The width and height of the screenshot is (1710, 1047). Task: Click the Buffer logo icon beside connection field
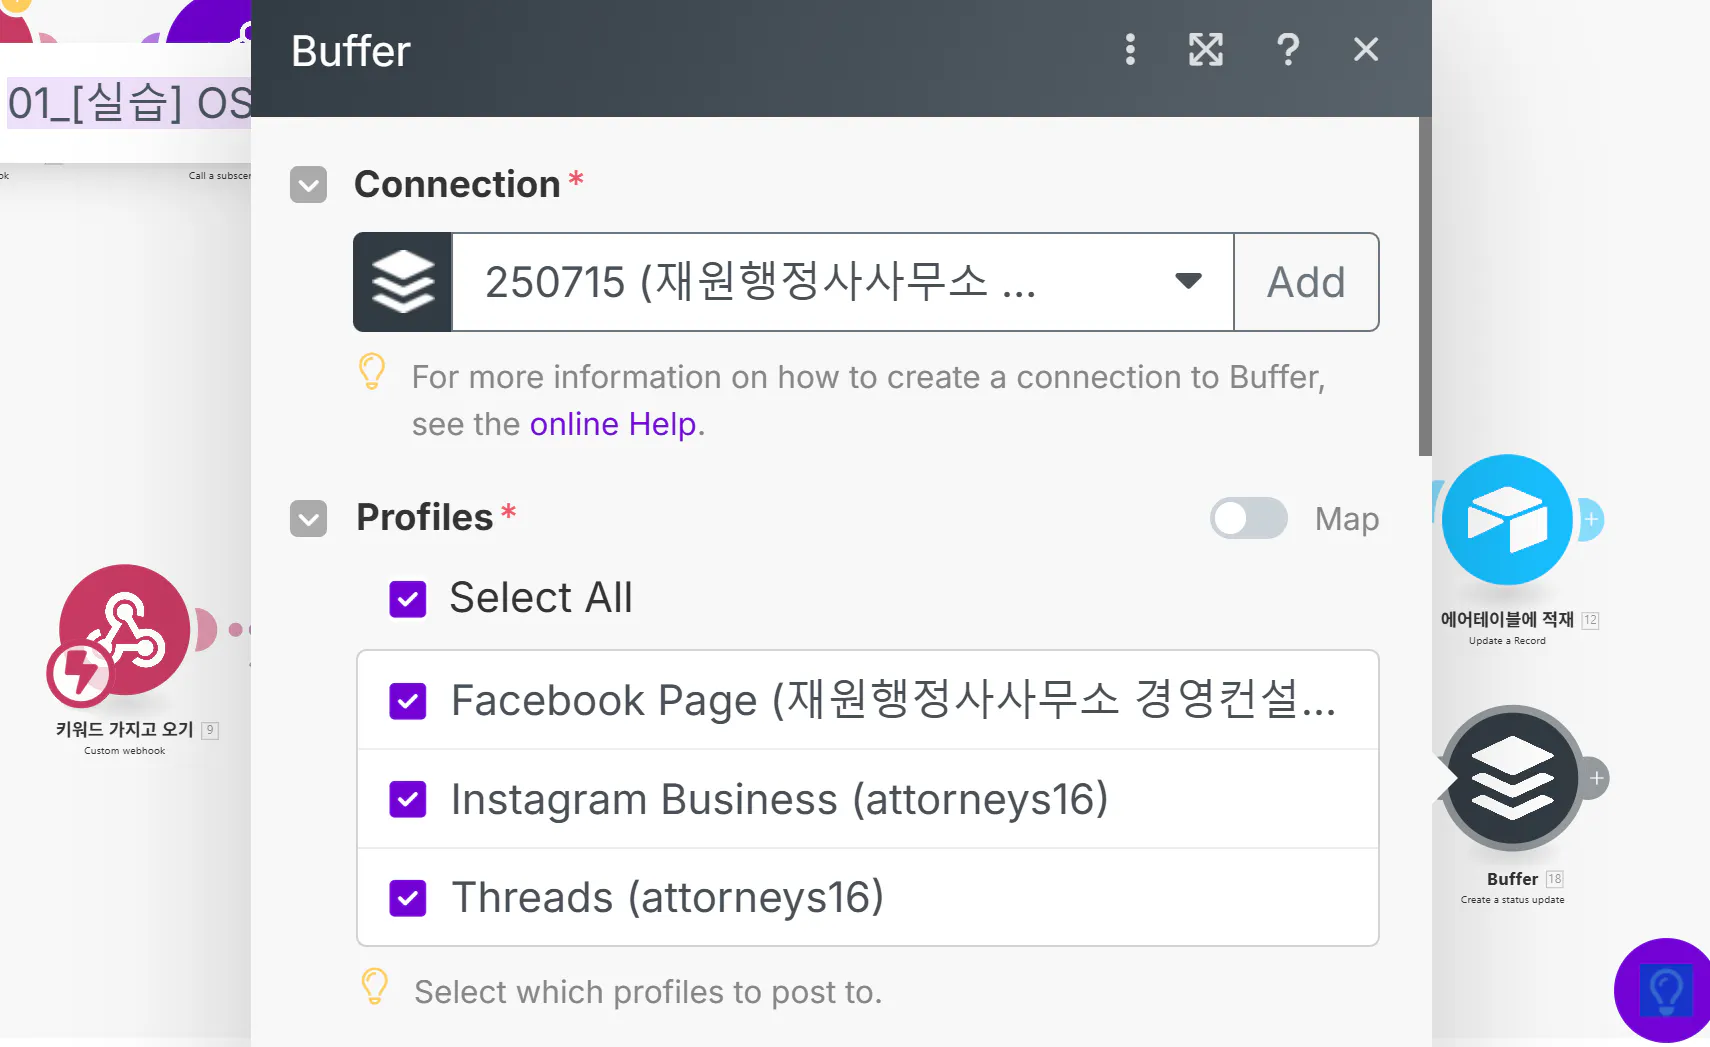coord(403,282)
